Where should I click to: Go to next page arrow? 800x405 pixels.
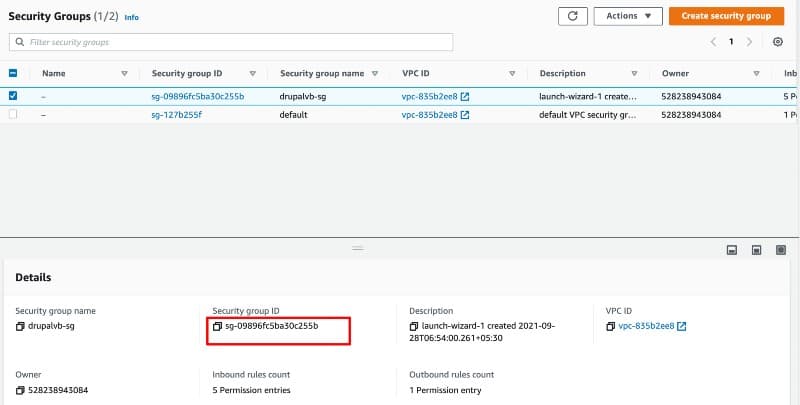(750, 42)
